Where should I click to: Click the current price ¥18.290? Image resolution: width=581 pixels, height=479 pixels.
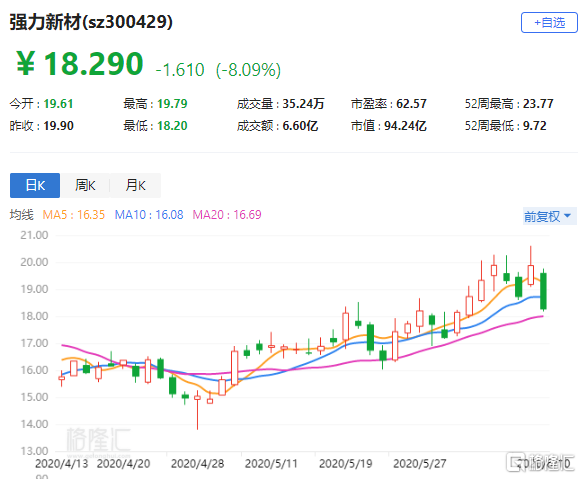pyautogui.click(x=80, y=64)
